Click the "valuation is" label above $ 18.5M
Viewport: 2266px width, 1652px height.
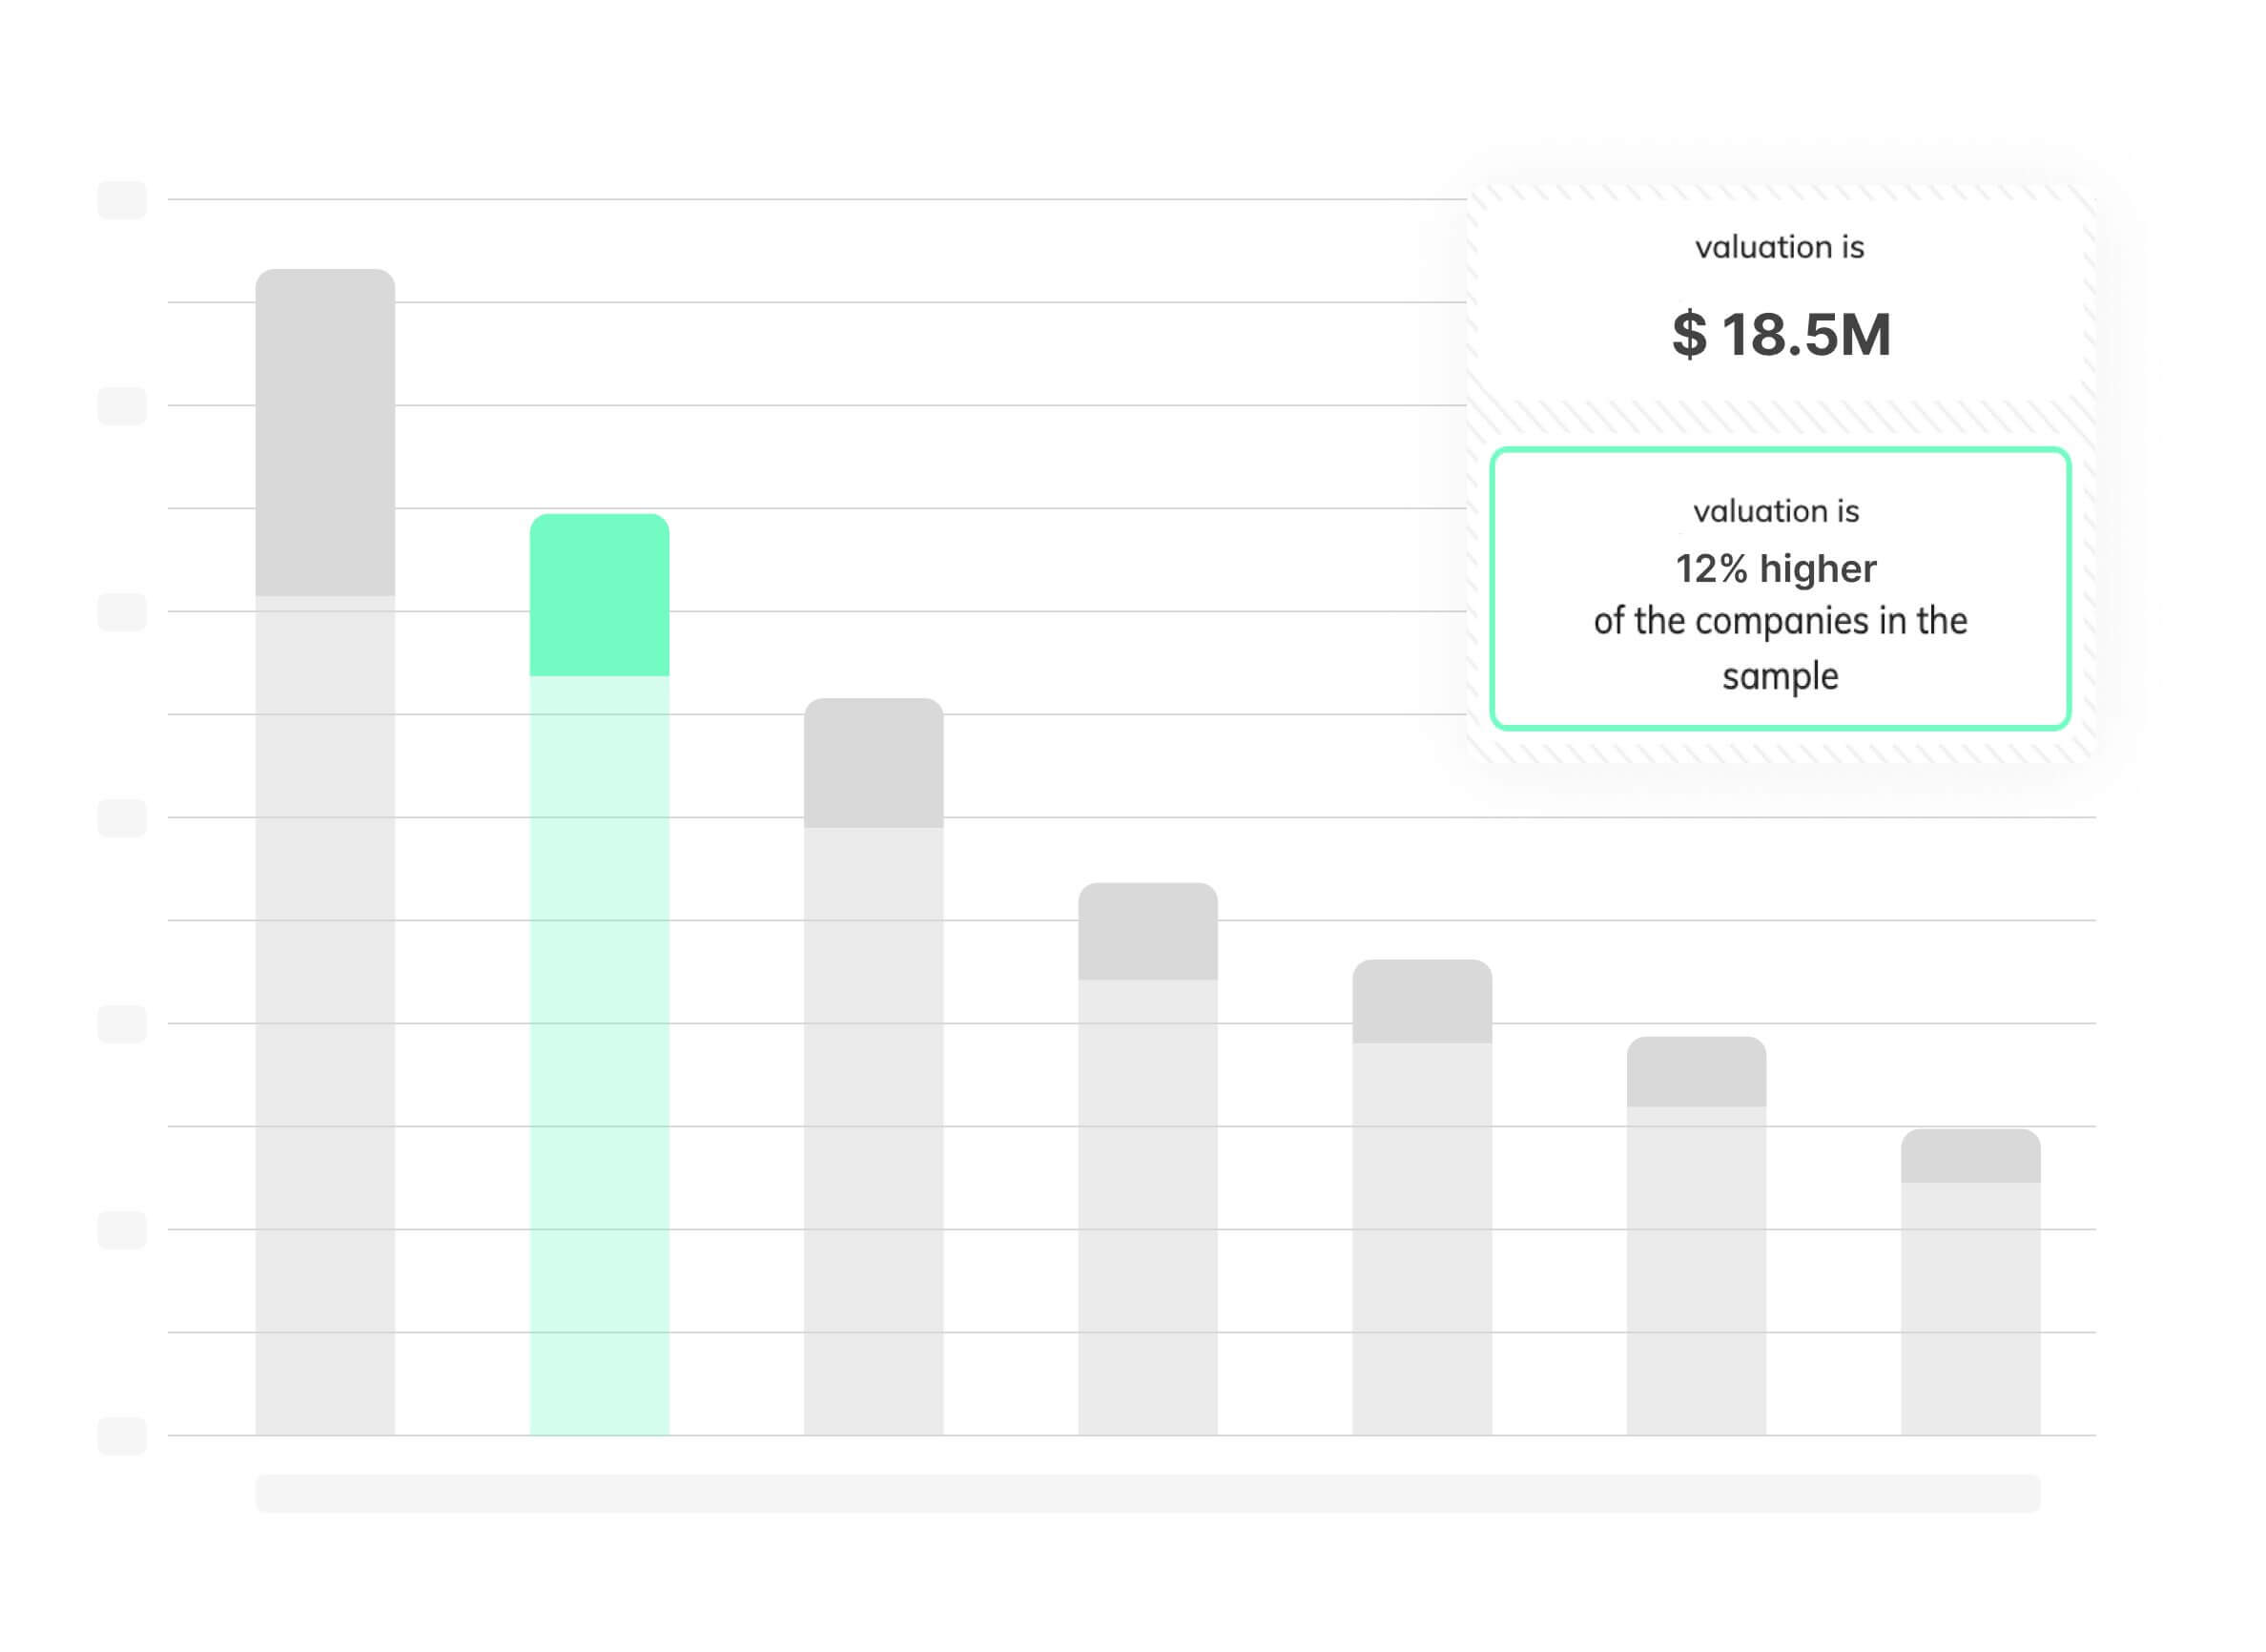[1779, 247]
